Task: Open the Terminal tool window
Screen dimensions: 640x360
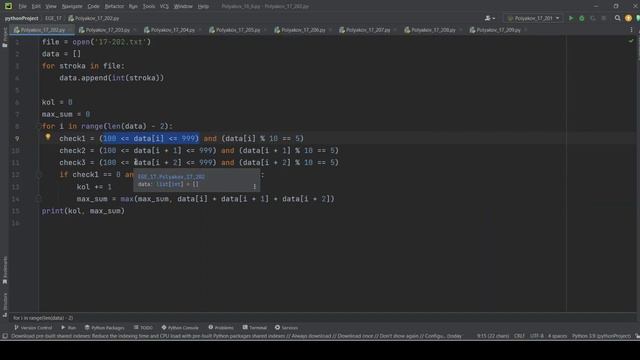Action: 255,328
